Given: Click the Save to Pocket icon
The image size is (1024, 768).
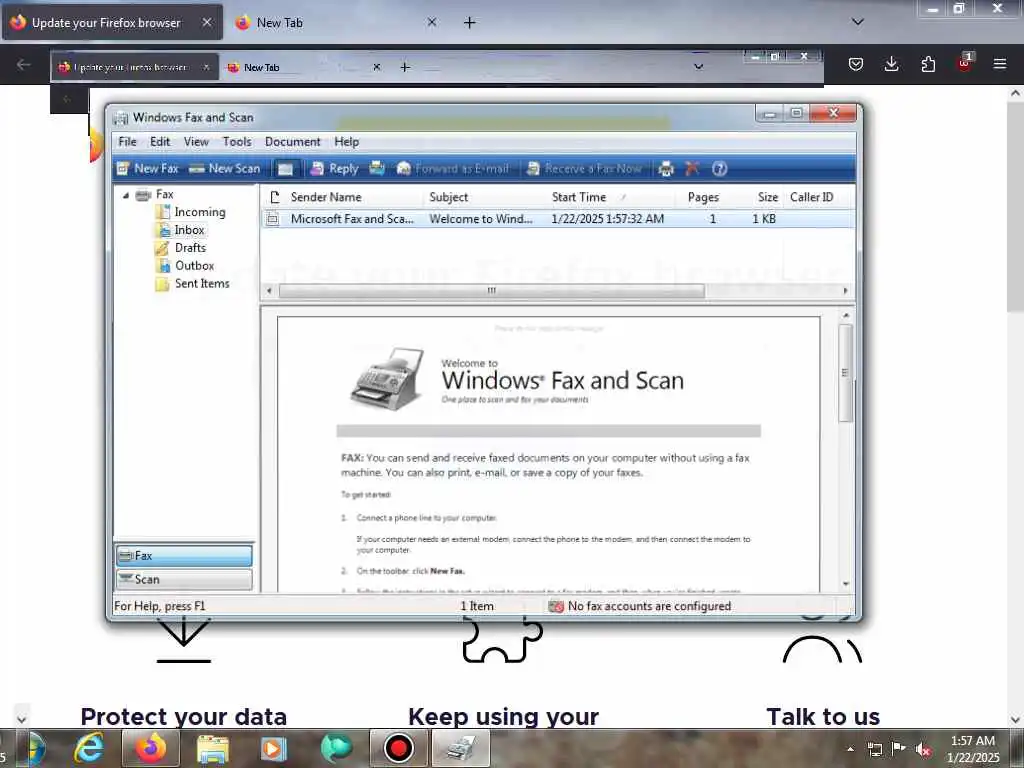Looking at the screenshot, I should [x=856, y=64].
